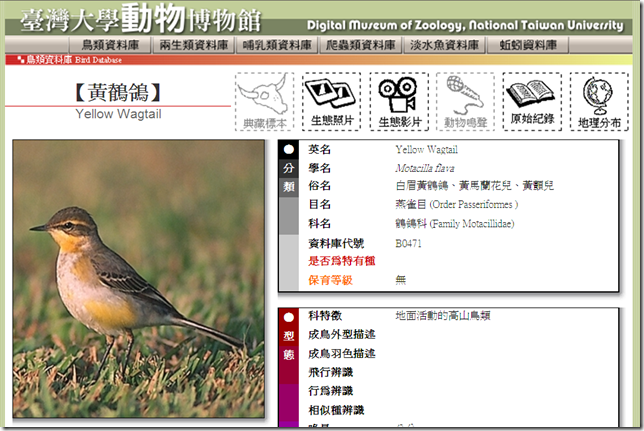Image resolution: width=644 pixels, height=431 pixels.
Task: Go to the 淡水魚資料庫 freshwater fish tab
Action: point(444,45)
